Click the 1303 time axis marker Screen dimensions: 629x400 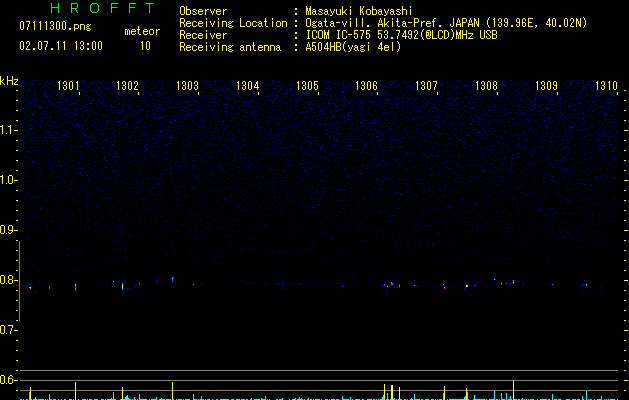point(187,86)
